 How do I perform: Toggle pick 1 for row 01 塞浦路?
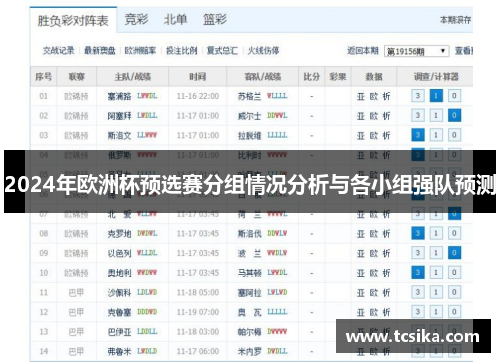click(x=436, y=96)
